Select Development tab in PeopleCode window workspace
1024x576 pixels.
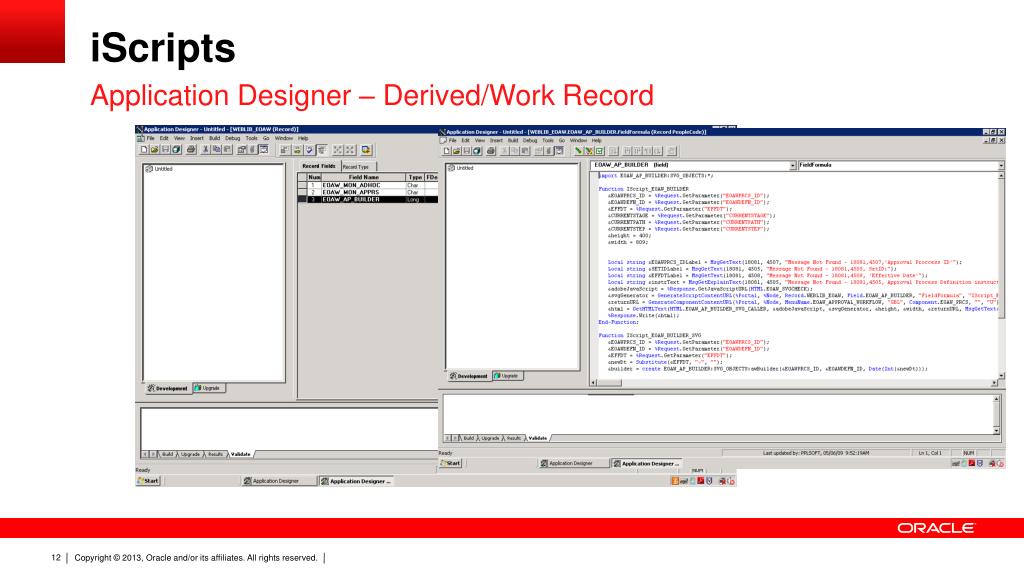point(468,376)
